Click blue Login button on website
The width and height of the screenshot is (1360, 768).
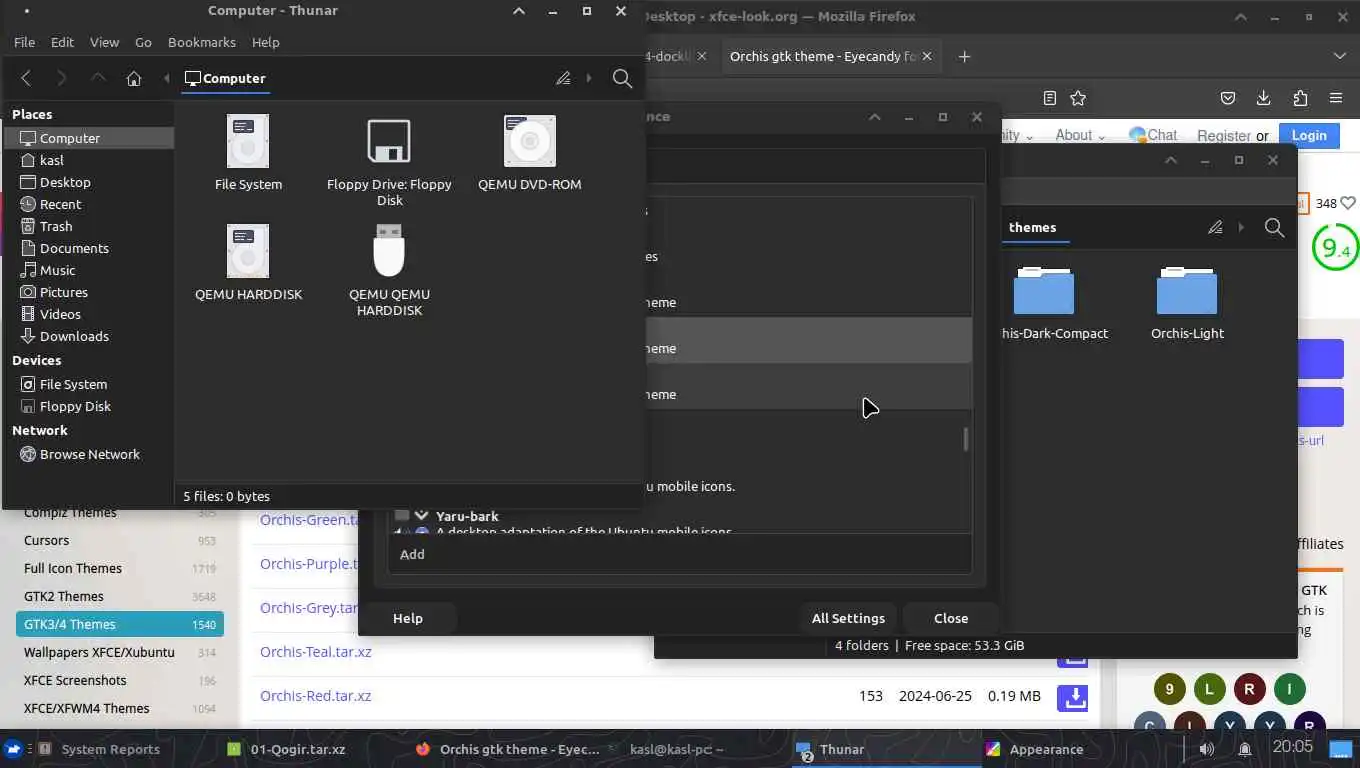[x=1309, y=135]
